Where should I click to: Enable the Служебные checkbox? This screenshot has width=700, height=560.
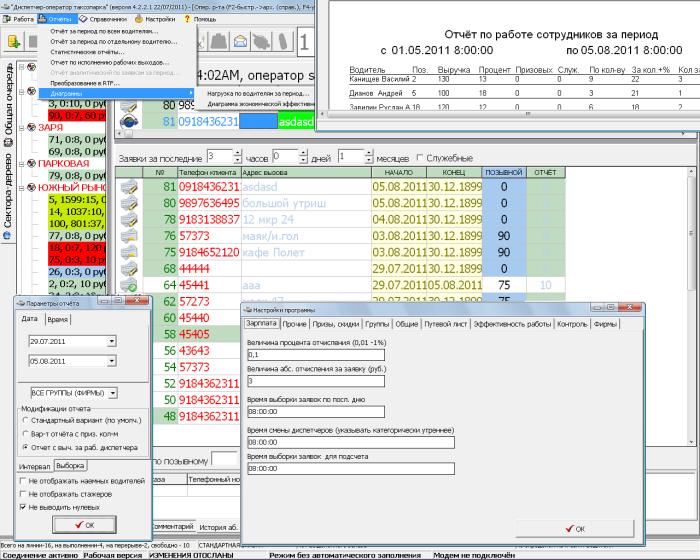click(x=418, y=158)
